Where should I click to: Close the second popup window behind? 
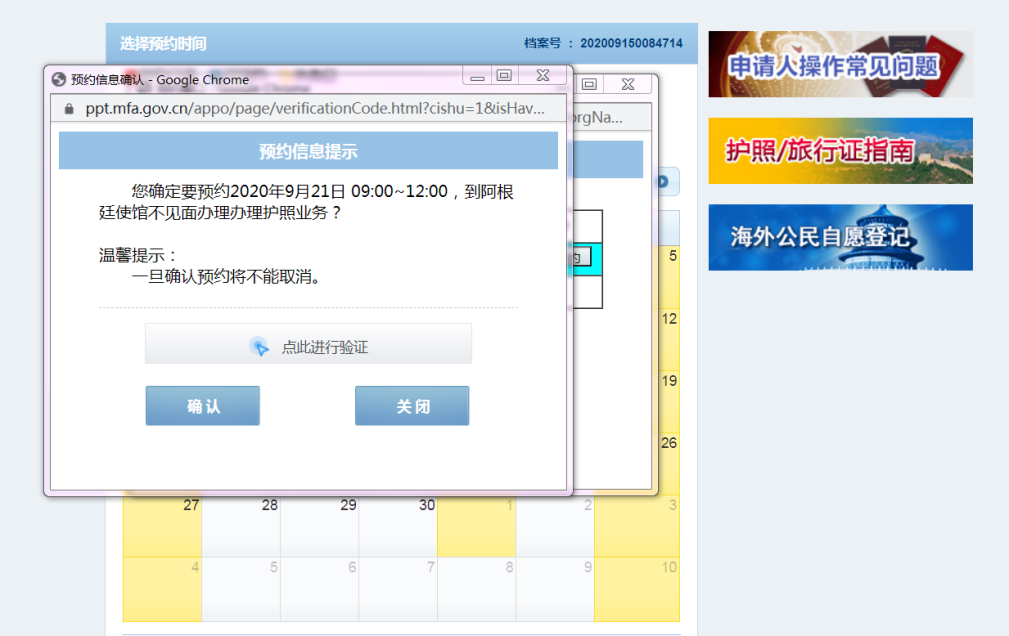click(628, 84)
